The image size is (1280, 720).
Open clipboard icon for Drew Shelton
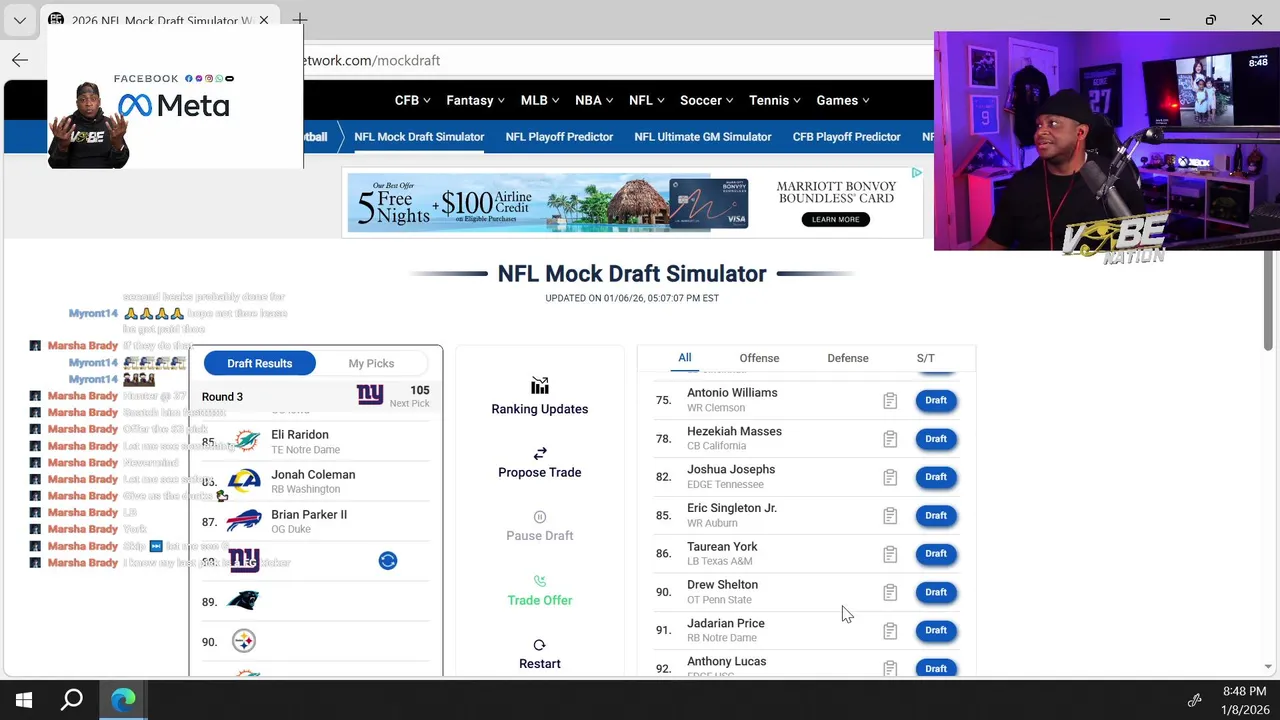(890, 592)
